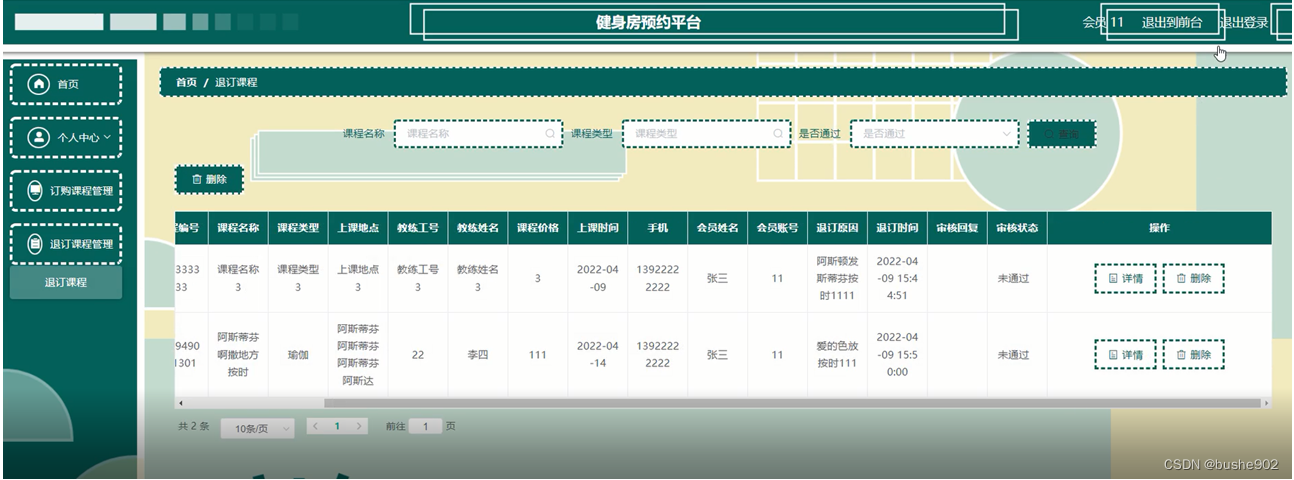The width and height of the screenshot is (1294, 480).
Task: Delete the 瑜伽 course row
Action: (x=1193, y=354)
